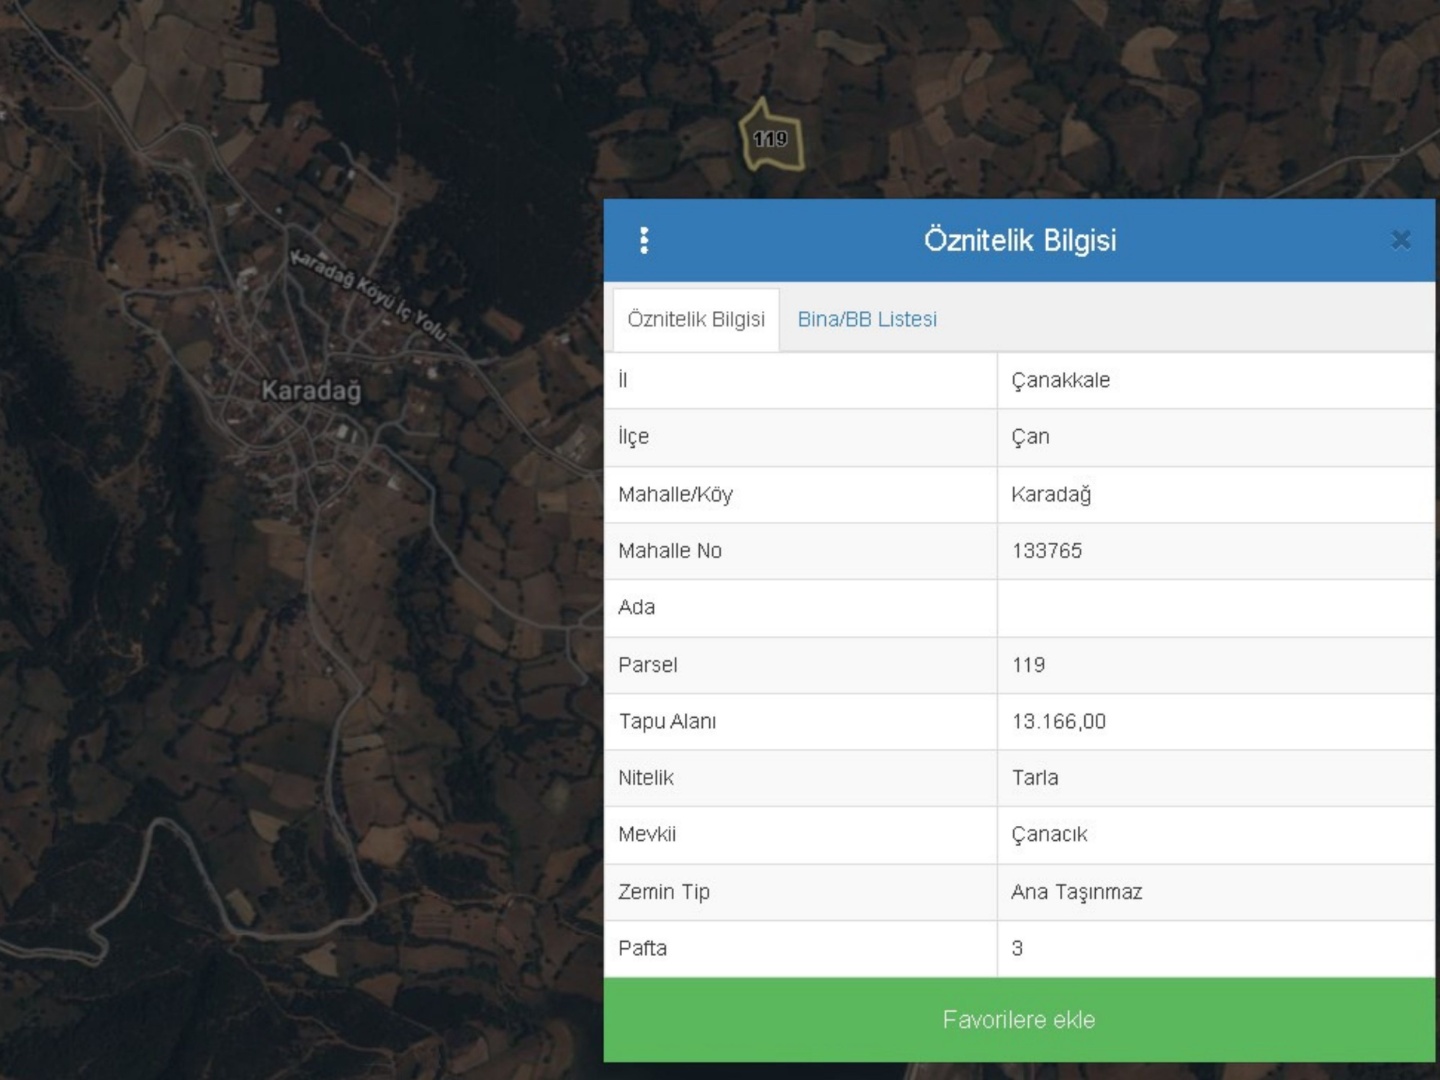This screenshot has width=1440, height=1080.
Task: Click the Mevkii field label
Action: pos(647,835)
